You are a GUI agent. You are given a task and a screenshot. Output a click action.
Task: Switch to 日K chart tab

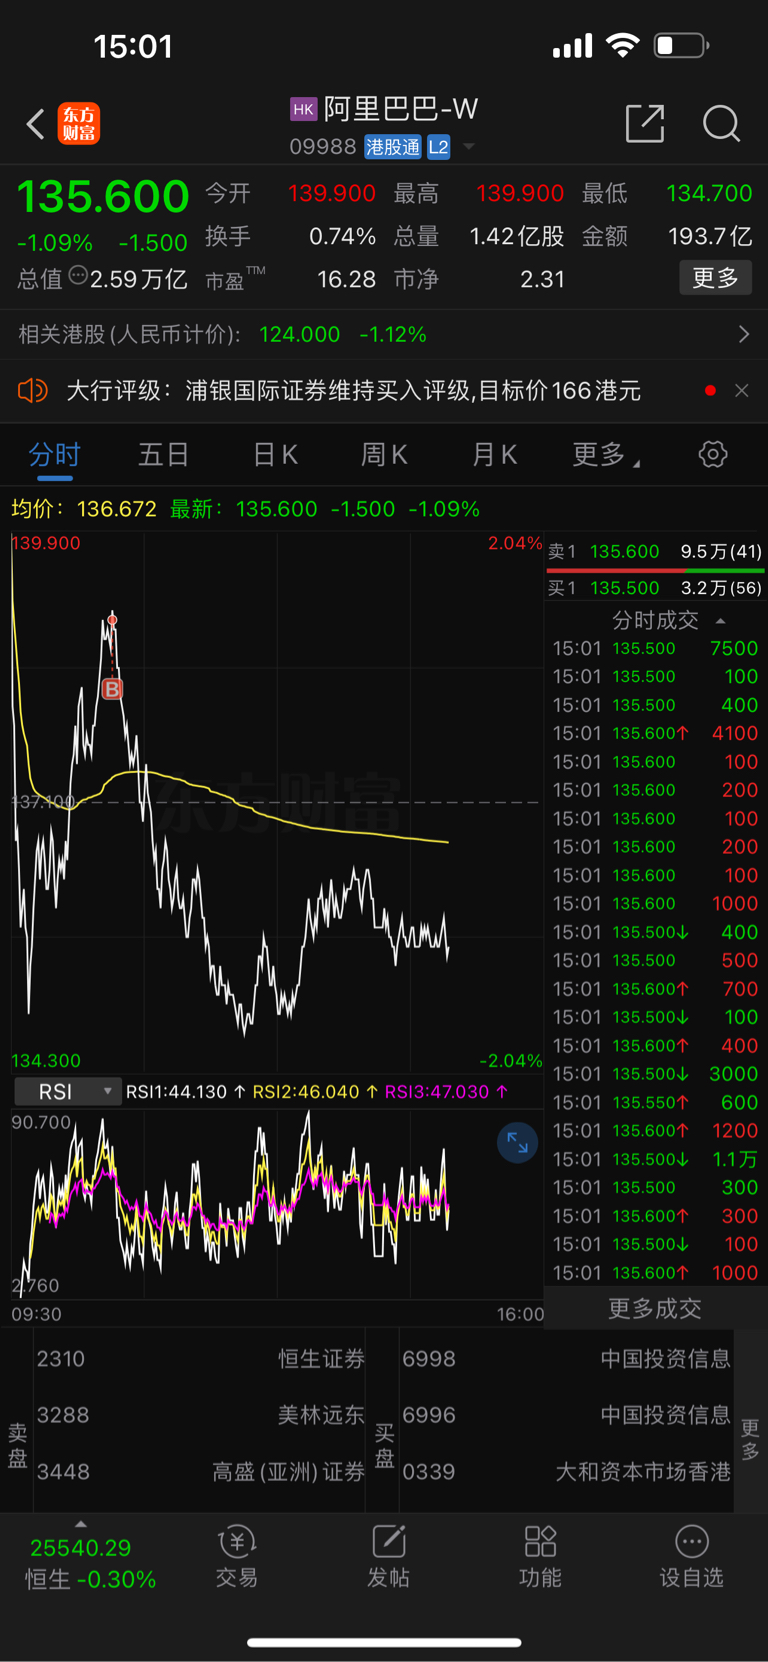click(x=275, y=455)
